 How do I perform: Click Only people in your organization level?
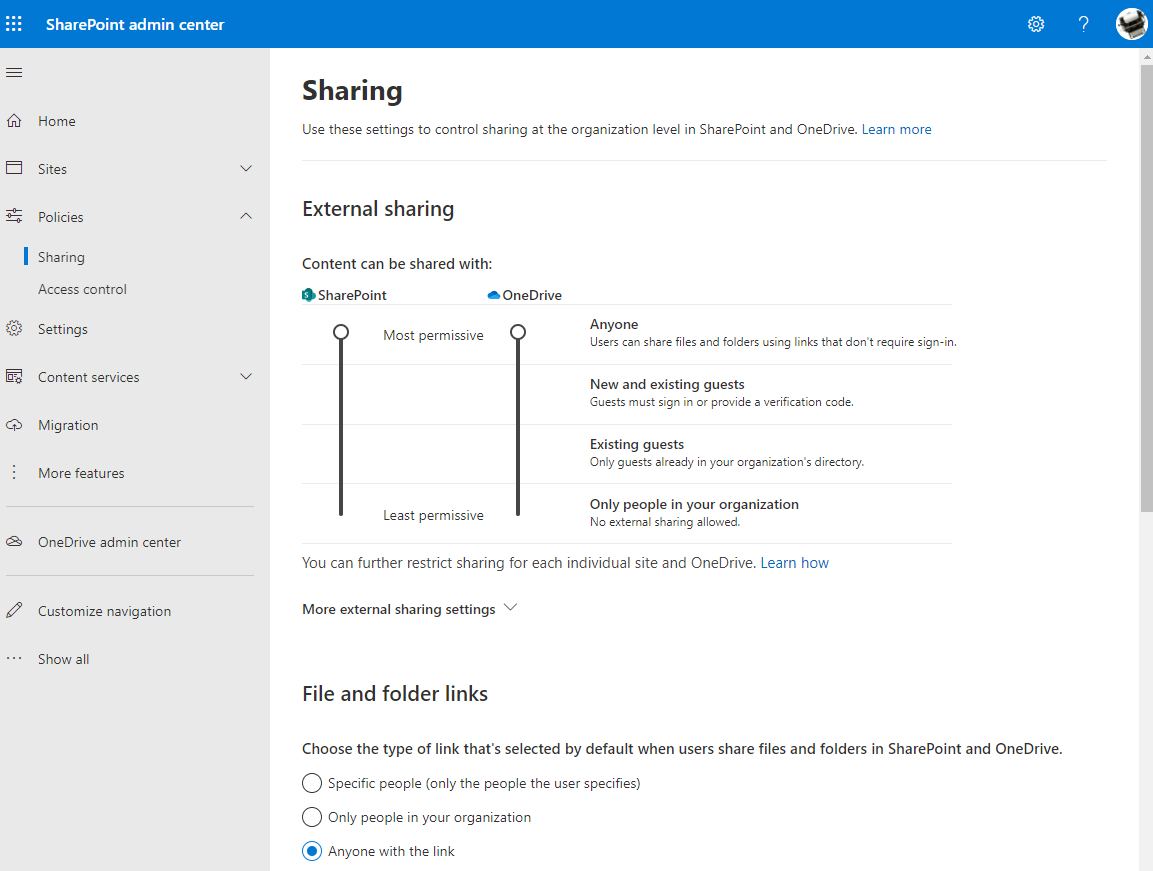point(694,504)
